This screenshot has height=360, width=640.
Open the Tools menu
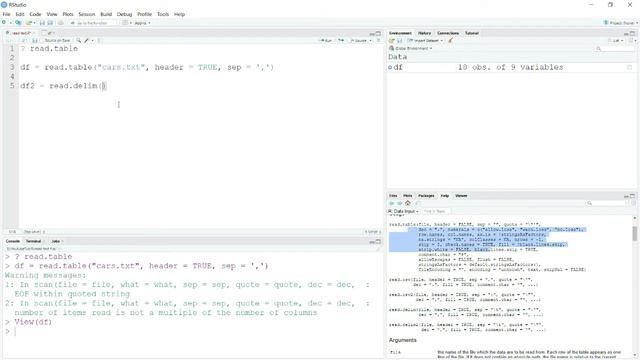point(163,14)
